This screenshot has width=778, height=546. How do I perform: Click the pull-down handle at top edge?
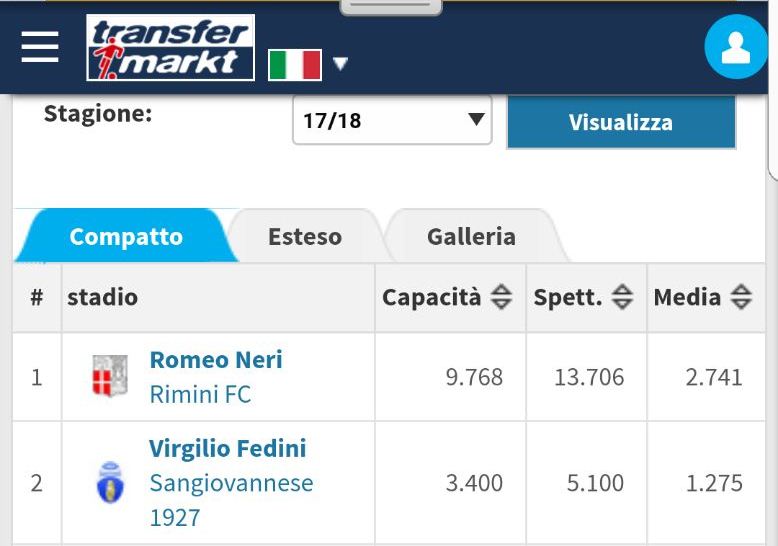(390, 6)
